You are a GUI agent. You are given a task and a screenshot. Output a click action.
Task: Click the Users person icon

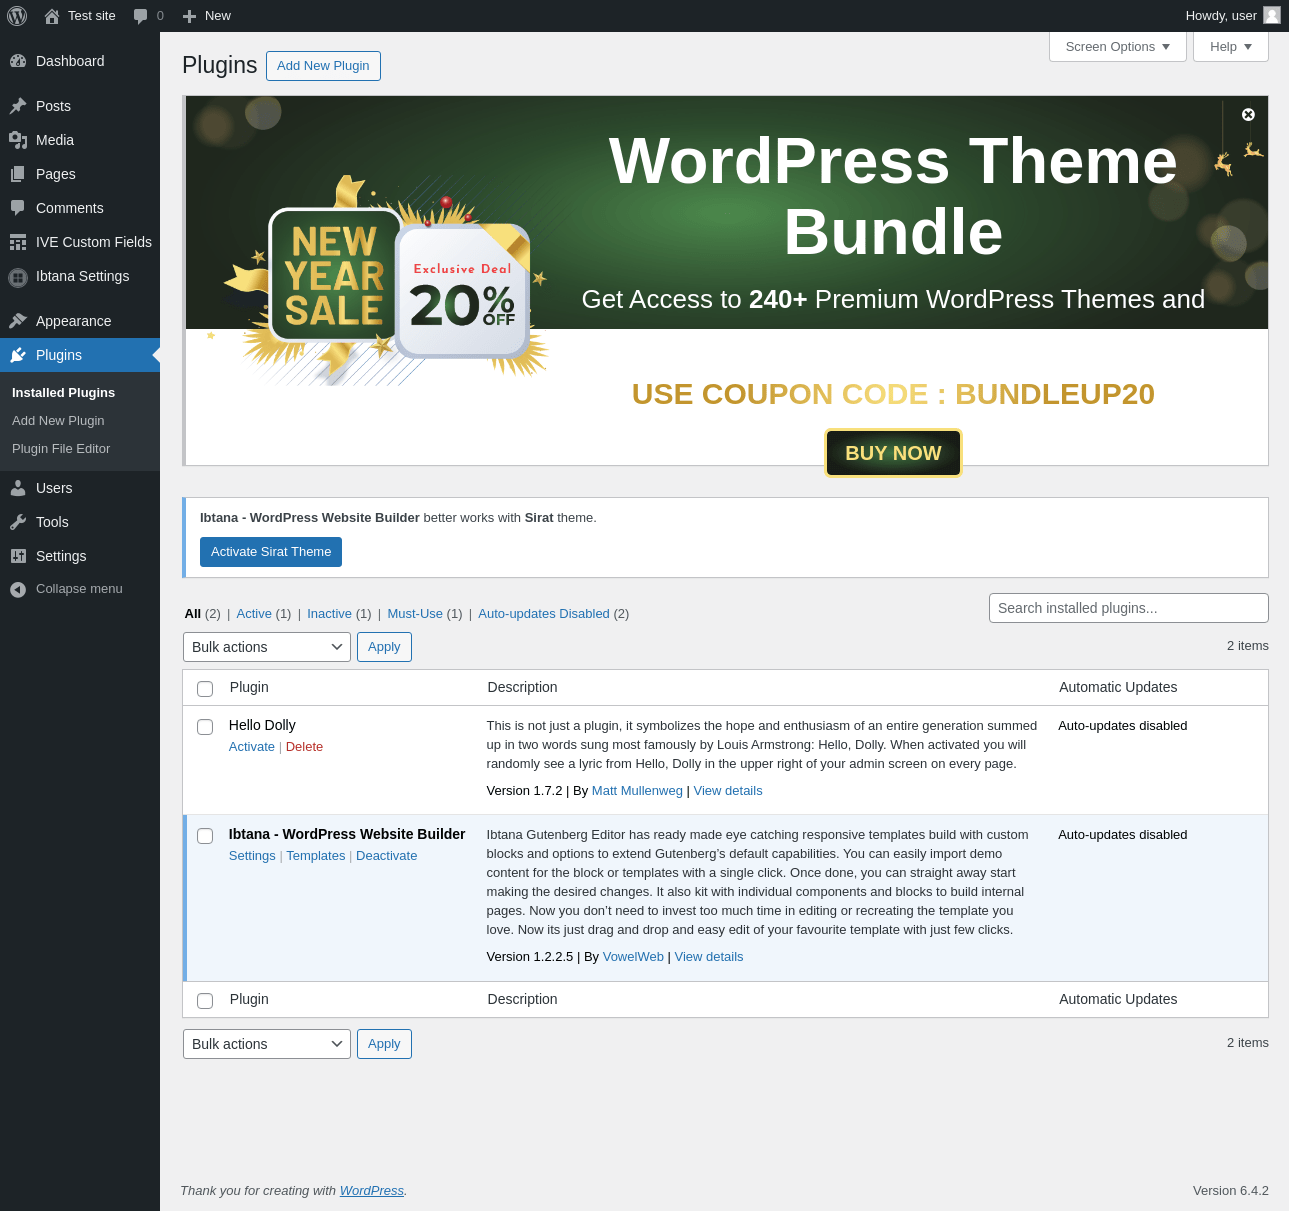point(18,488)
